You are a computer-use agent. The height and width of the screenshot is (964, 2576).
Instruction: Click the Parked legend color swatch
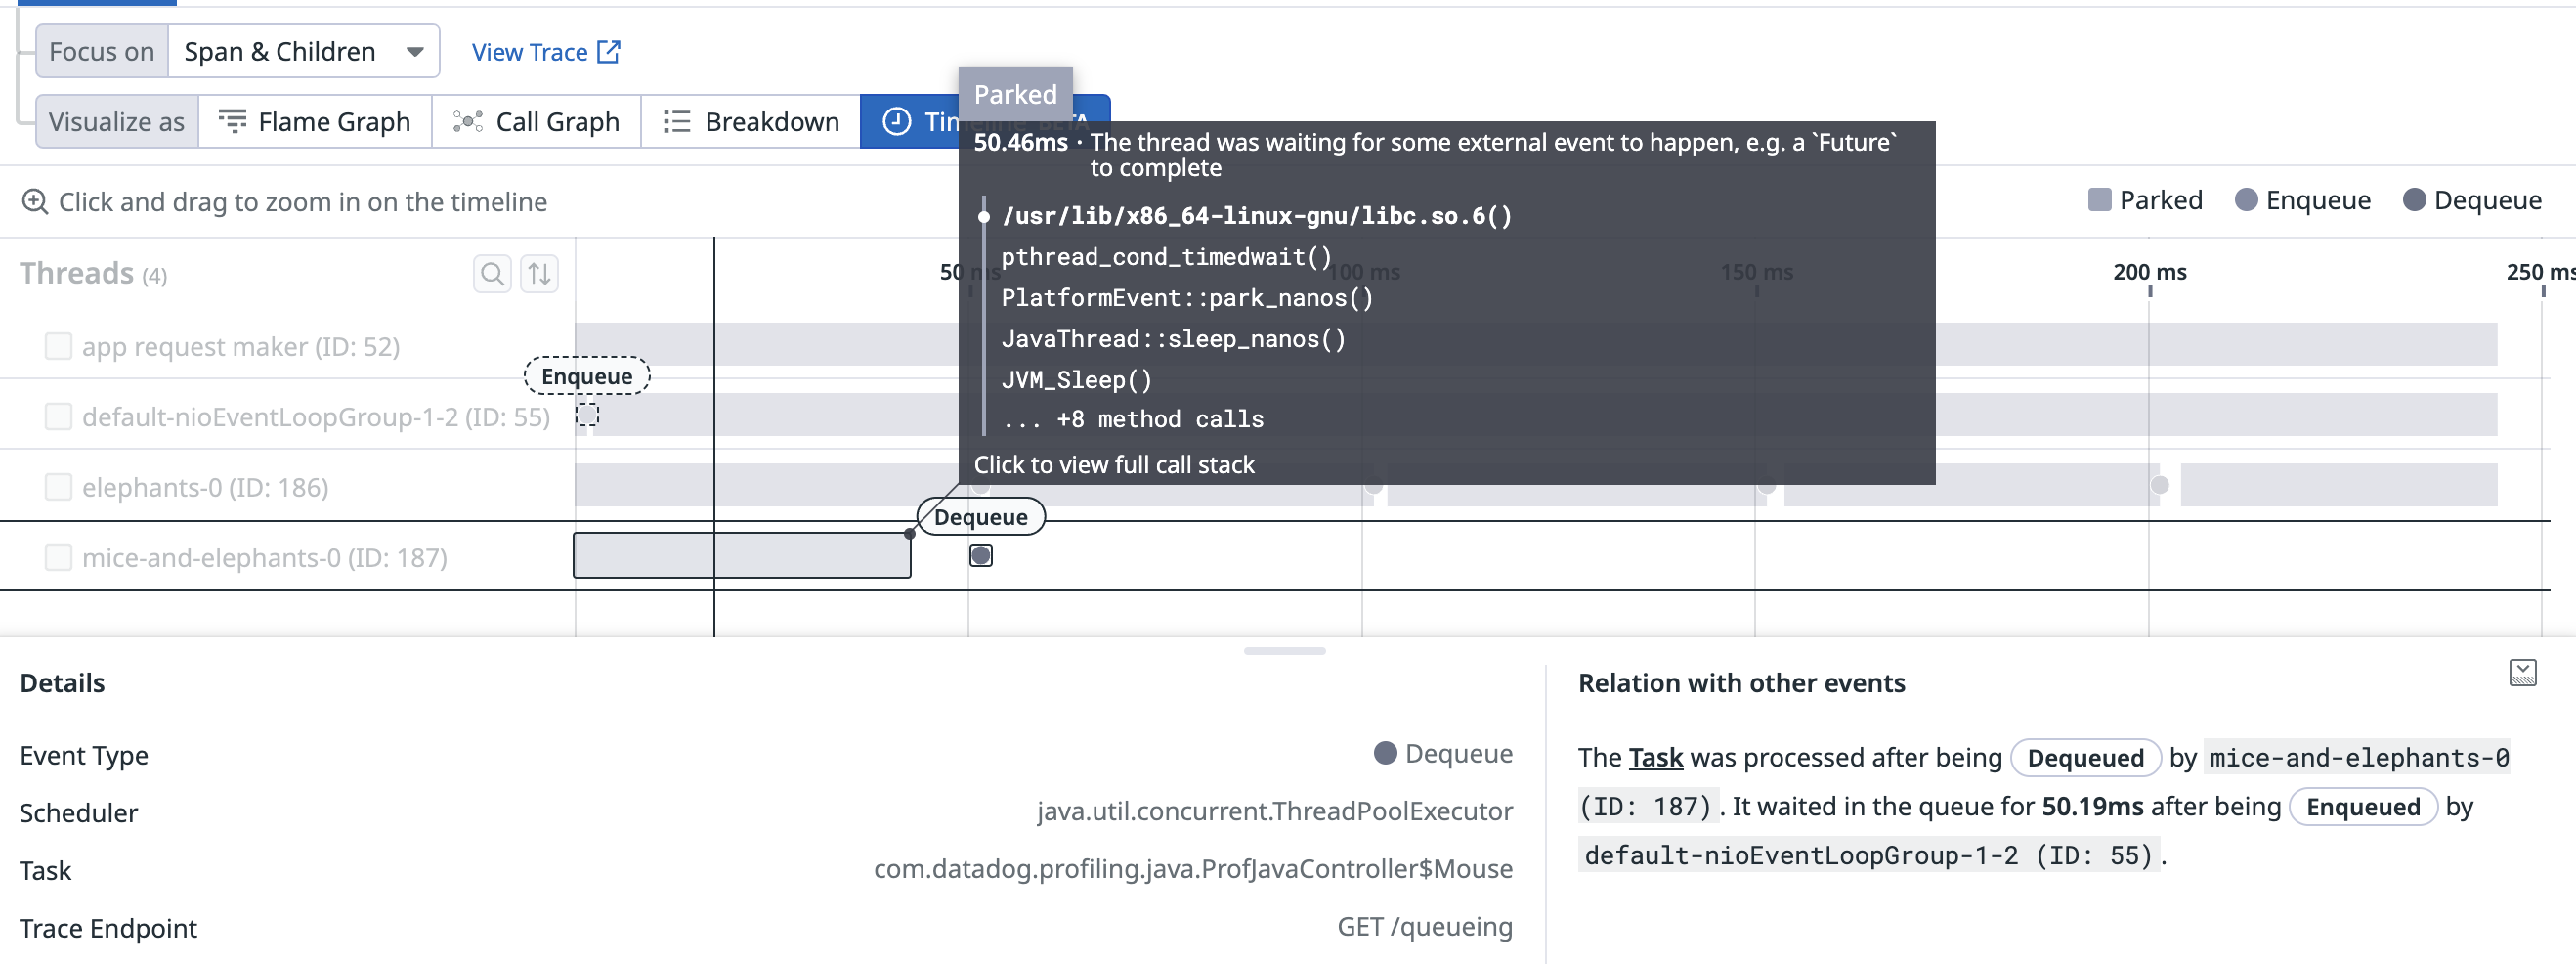pyautogui.click(x=2098, y=200)
